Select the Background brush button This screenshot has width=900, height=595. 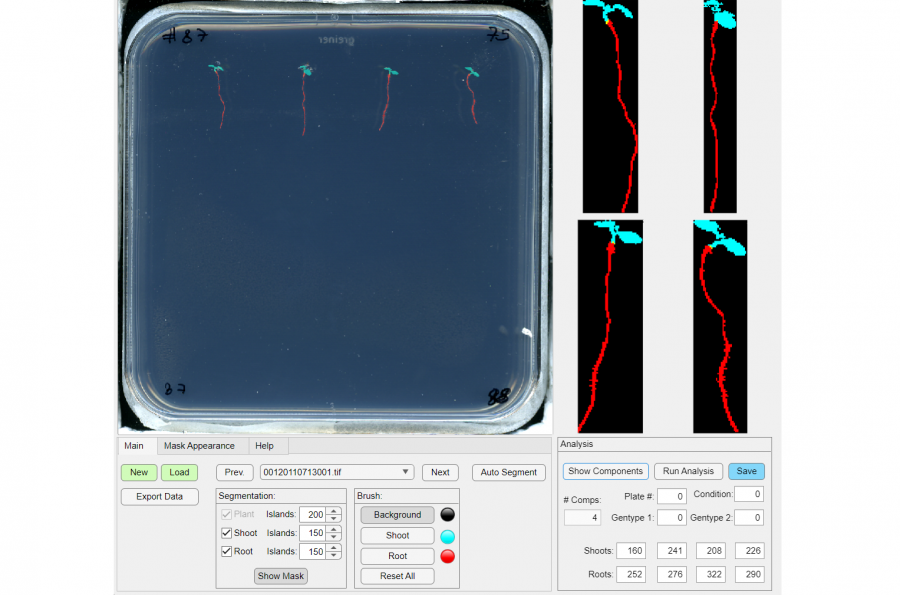tap(397, 515)
